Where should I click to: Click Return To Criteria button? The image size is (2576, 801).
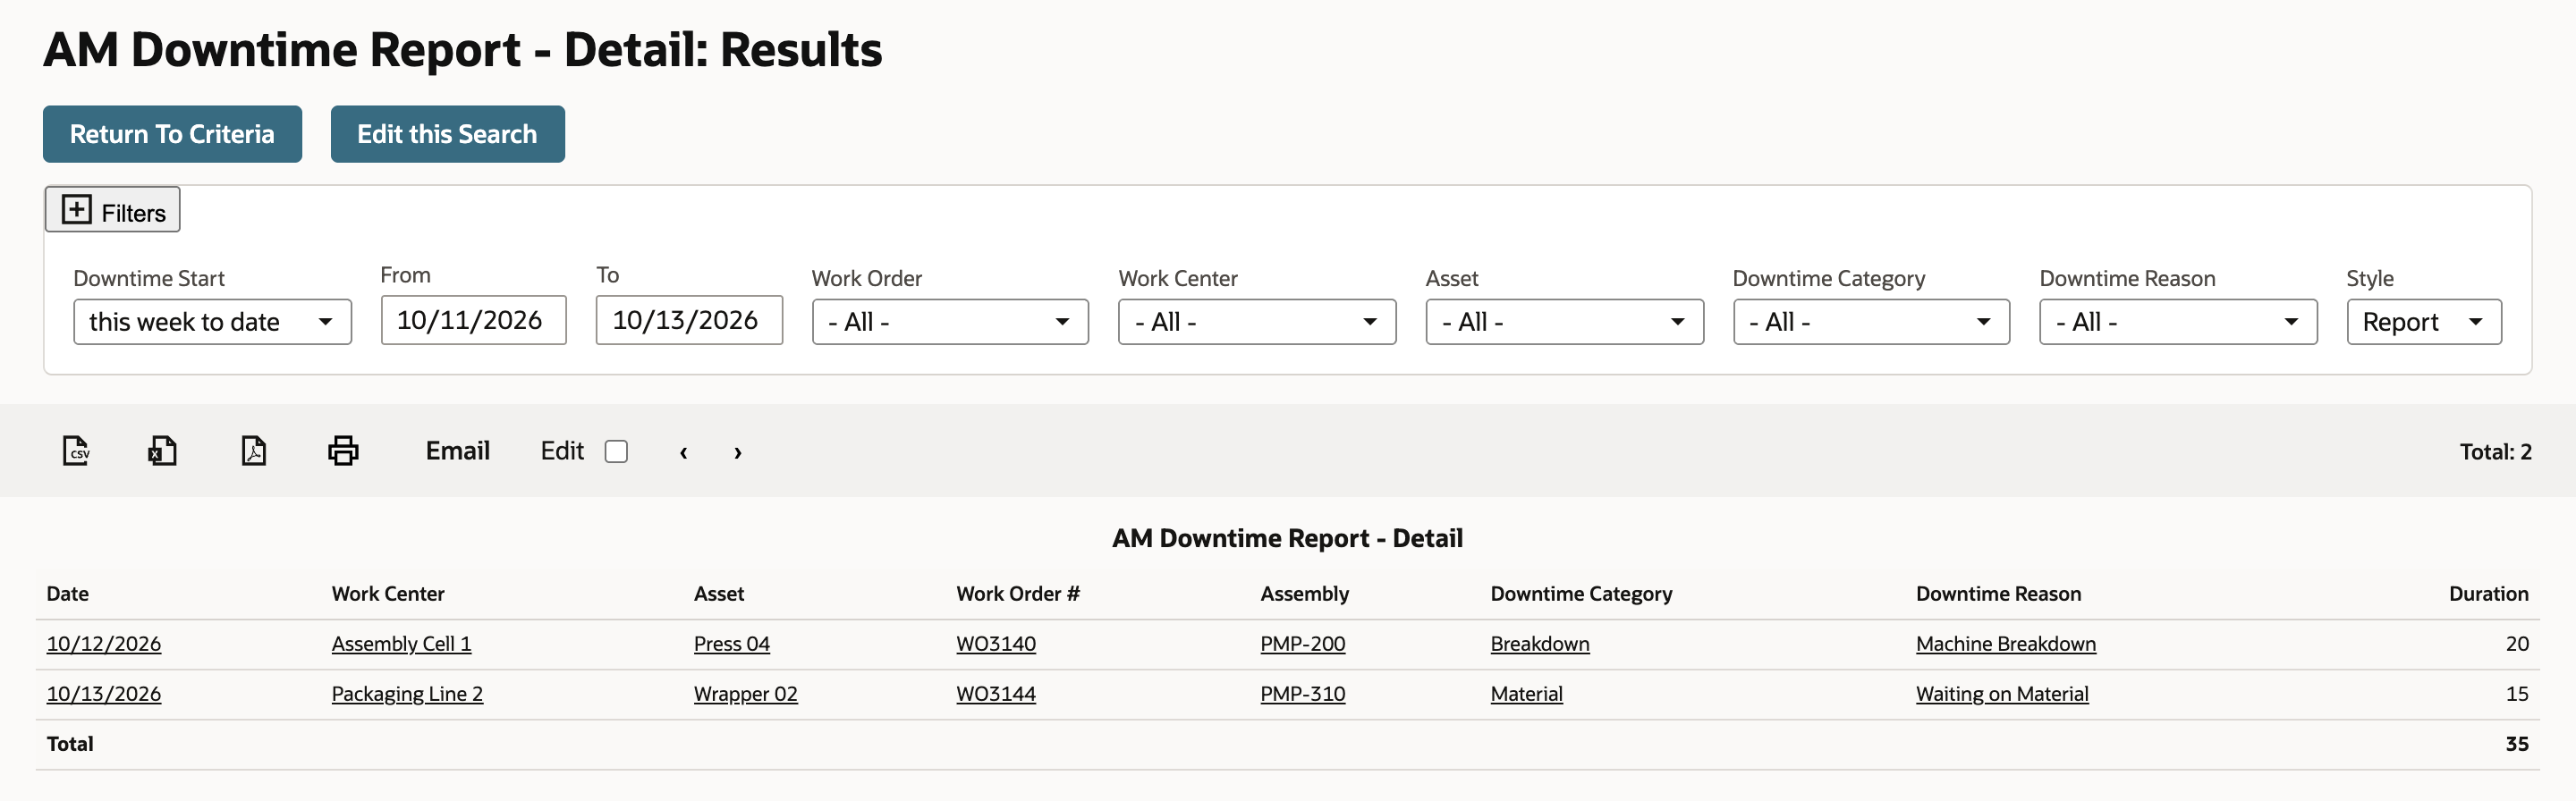click(172, 134)
